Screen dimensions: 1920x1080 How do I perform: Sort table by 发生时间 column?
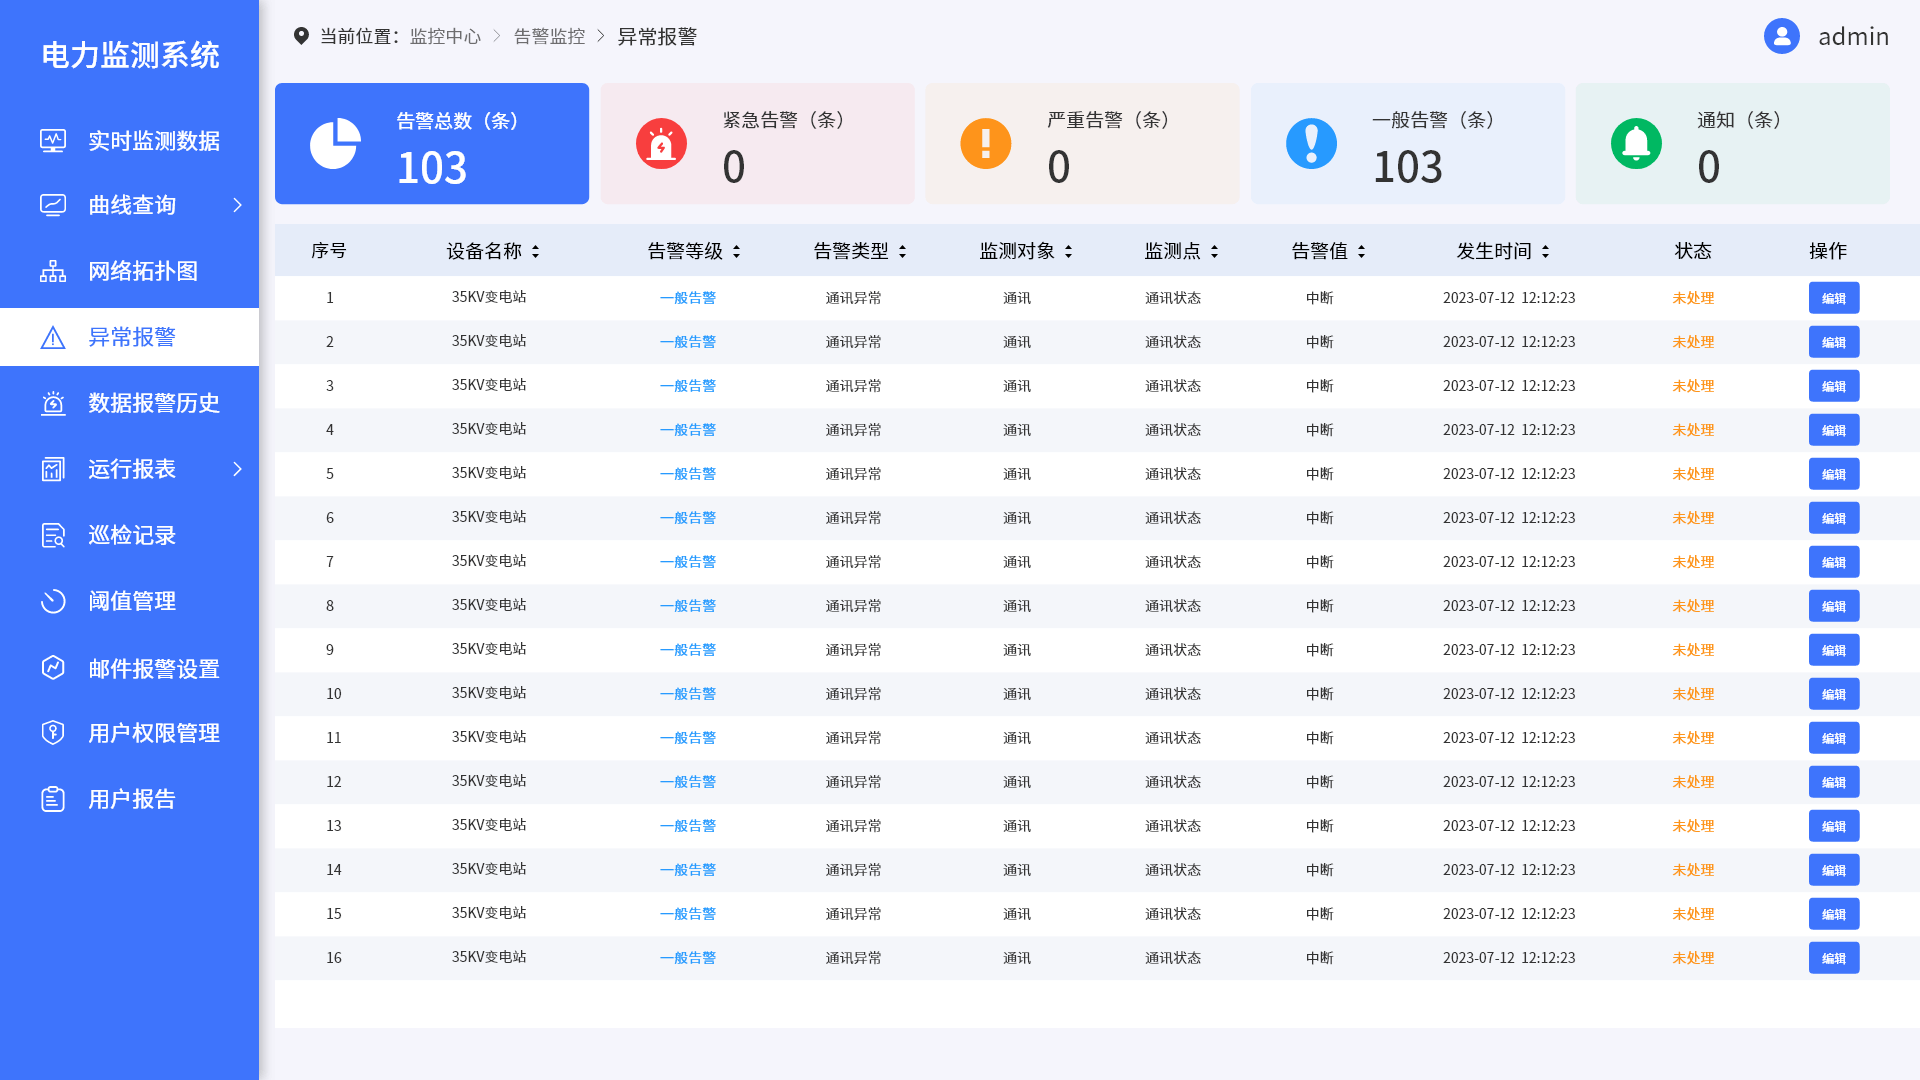coord(1545,251)
